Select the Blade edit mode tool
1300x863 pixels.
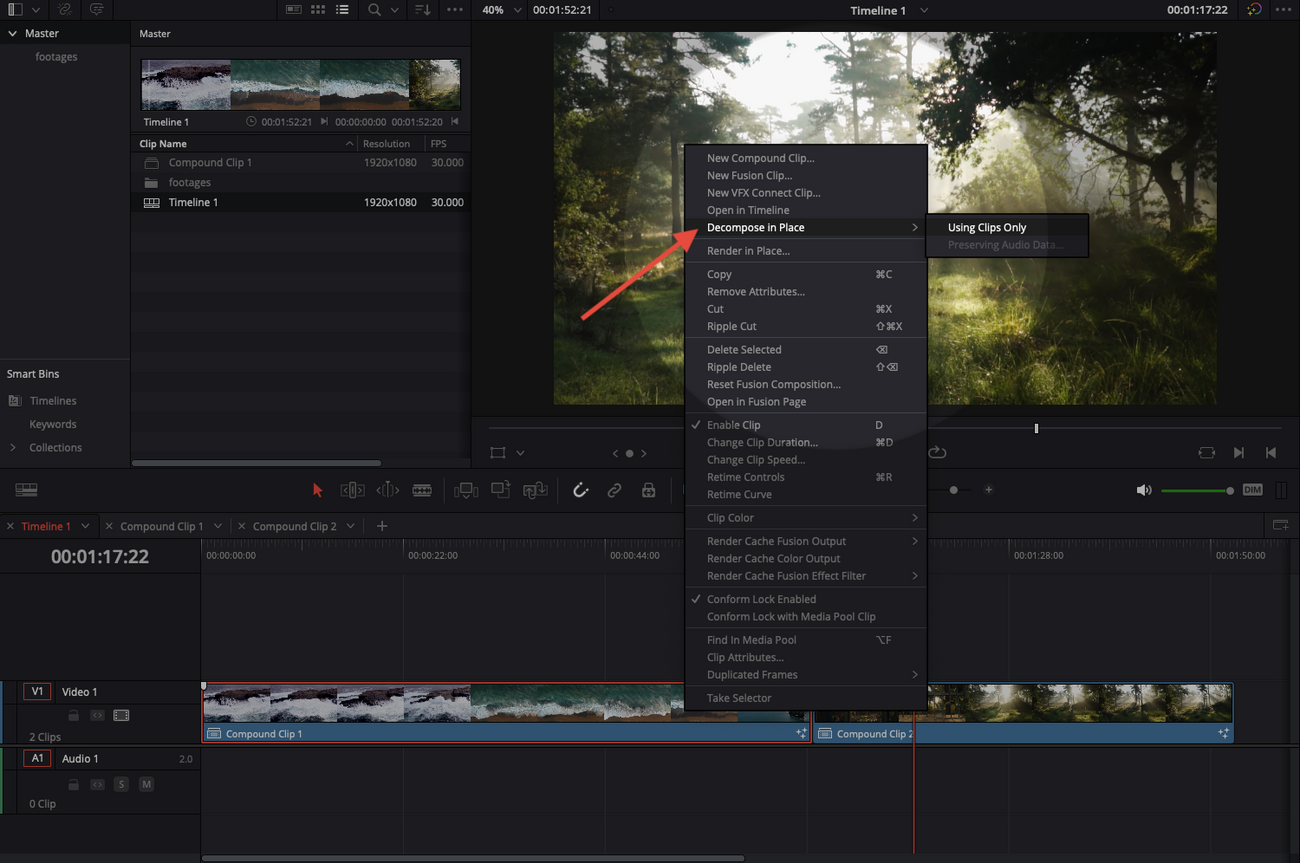point(422,490)
